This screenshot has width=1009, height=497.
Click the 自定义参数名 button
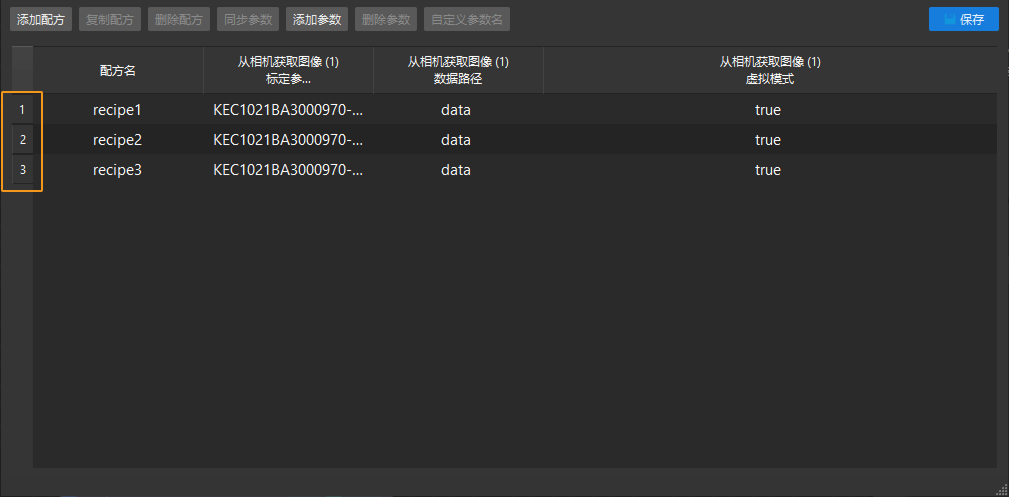[467, 19]
